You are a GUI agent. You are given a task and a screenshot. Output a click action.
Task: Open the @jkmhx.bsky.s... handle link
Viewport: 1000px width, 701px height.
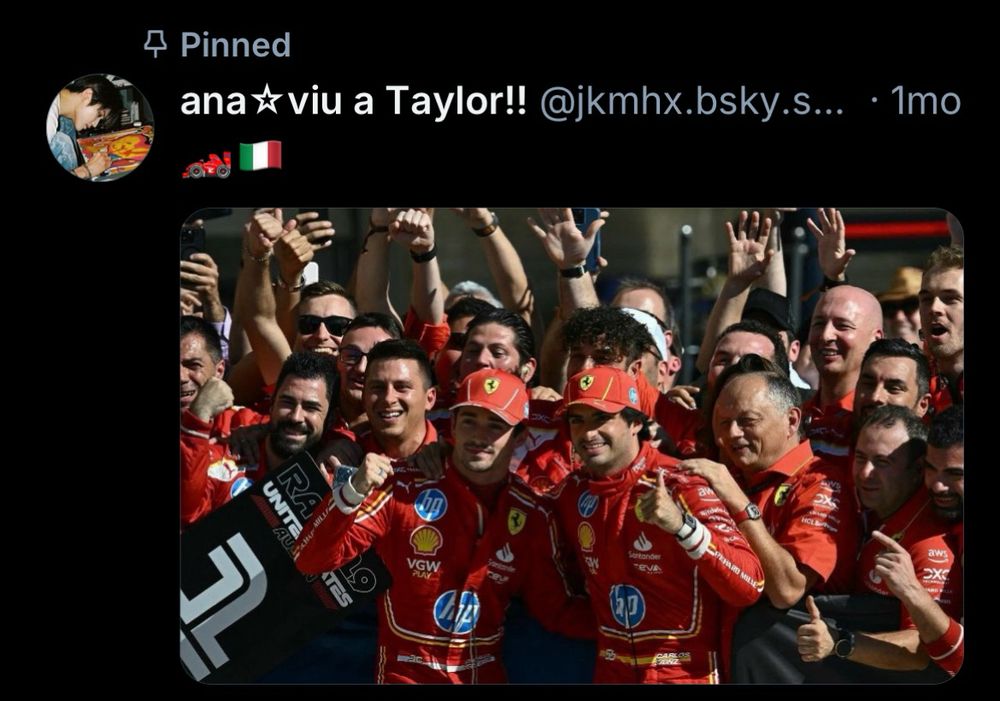point(692,101)
